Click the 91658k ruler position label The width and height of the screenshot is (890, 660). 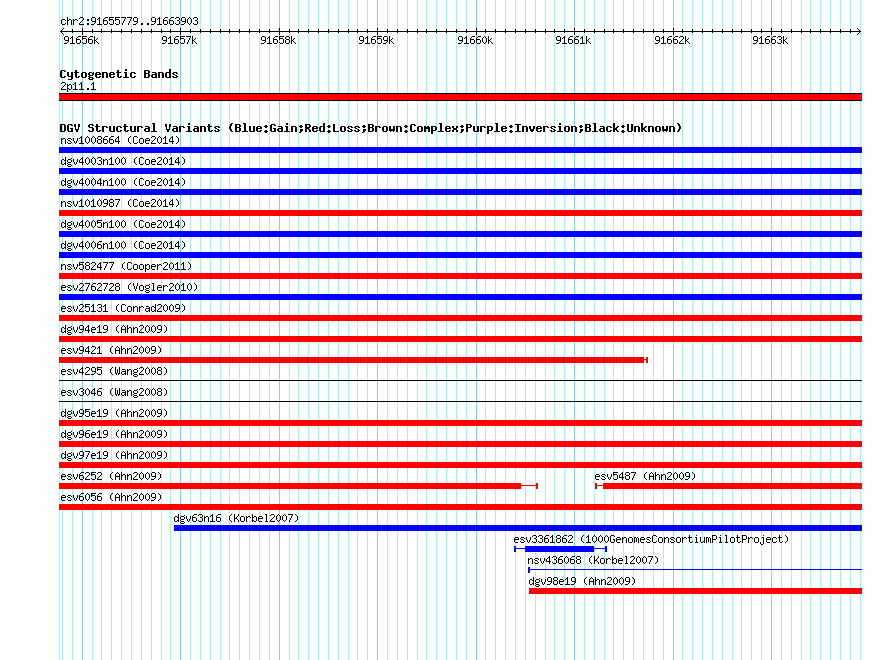tap(278, 40)
